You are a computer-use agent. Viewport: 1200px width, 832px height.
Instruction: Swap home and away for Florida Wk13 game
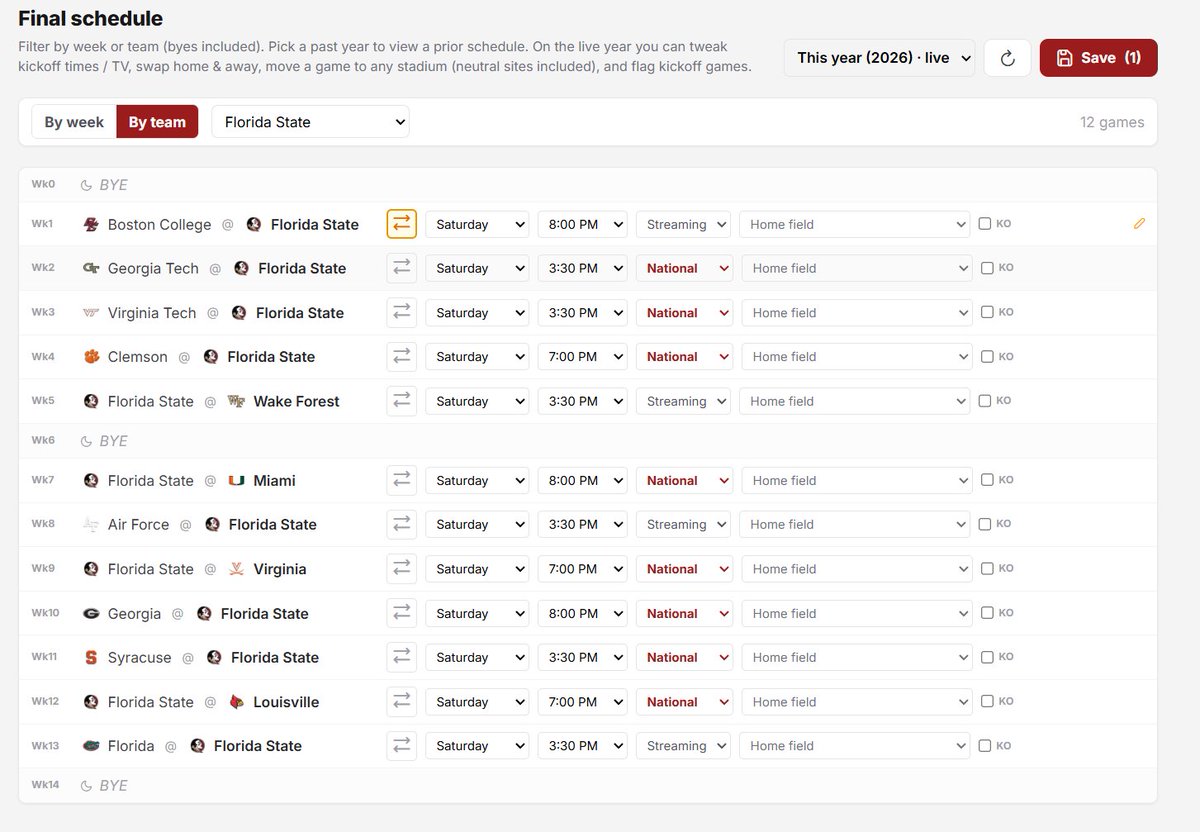tap(402, 745)
